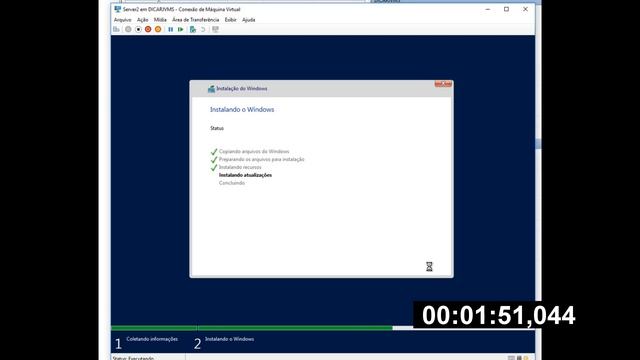640x360 pixels.
Task: Close the Virtual Machine Connection window
Action: click(x=525, y=9)
